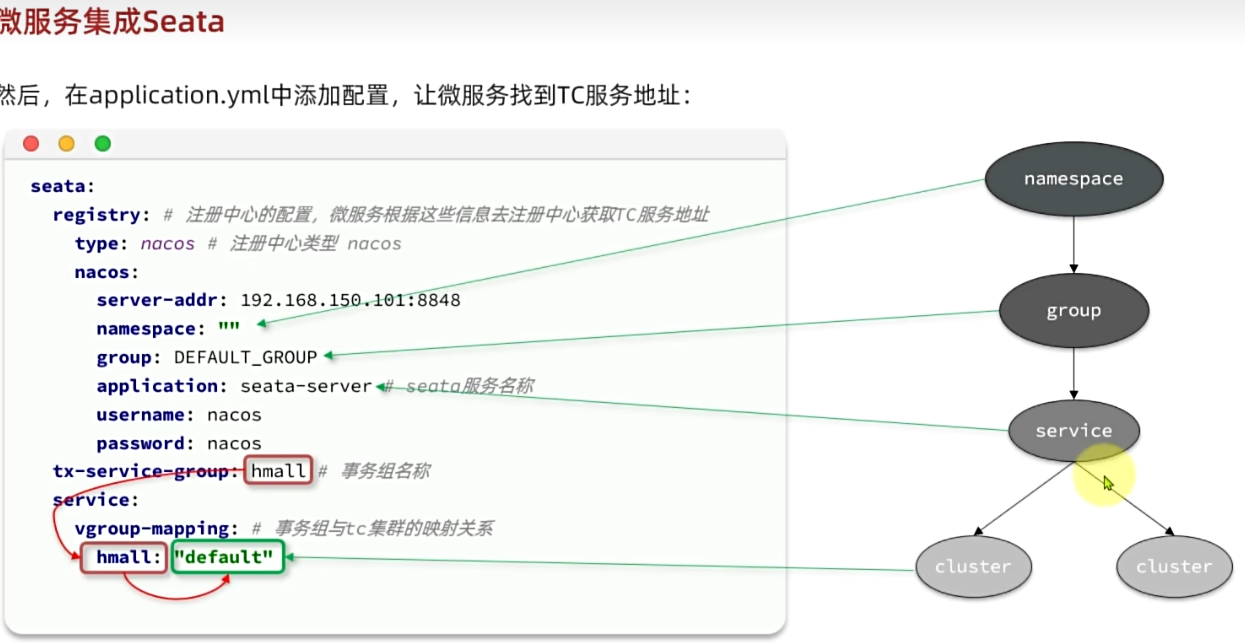
Task: Click the red dot in code window
Action: (x=31, y=144)
